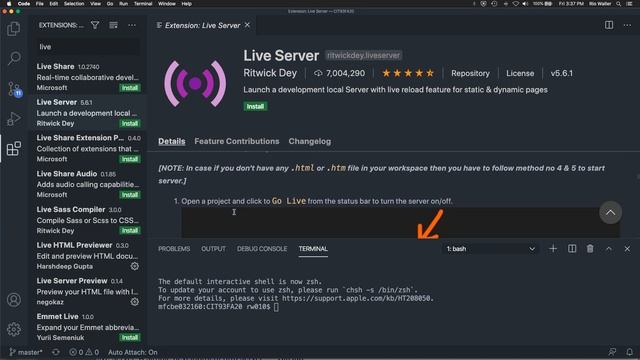Install Live Share Extension Pack
Image resolution: width=640 pixels, height=360 pixels.
click(x=130, y=159)
